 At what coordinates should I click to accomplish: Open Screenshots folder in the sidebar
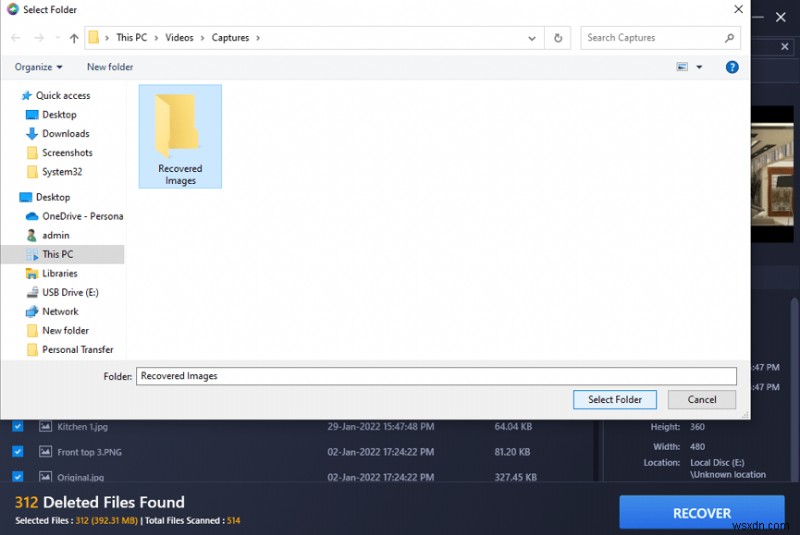click(x=67, y=152)
